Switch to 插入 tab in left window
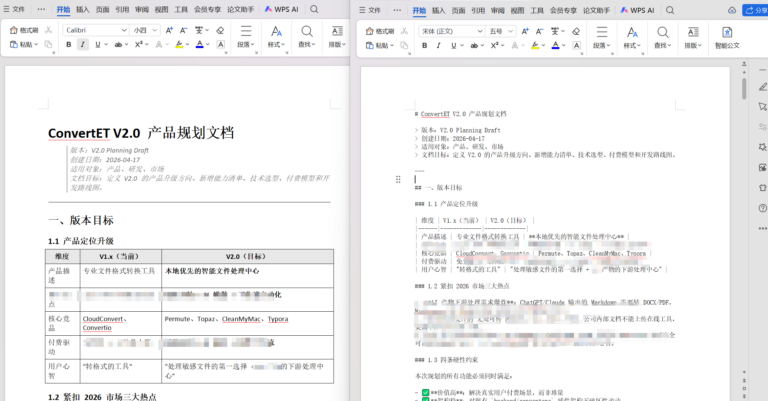 (83, 9)
